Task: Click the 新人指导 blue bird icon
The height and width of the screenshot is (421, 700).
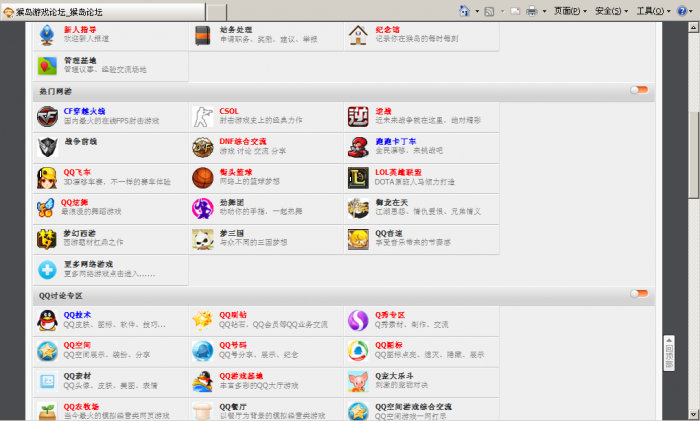Action: [47, 35]
